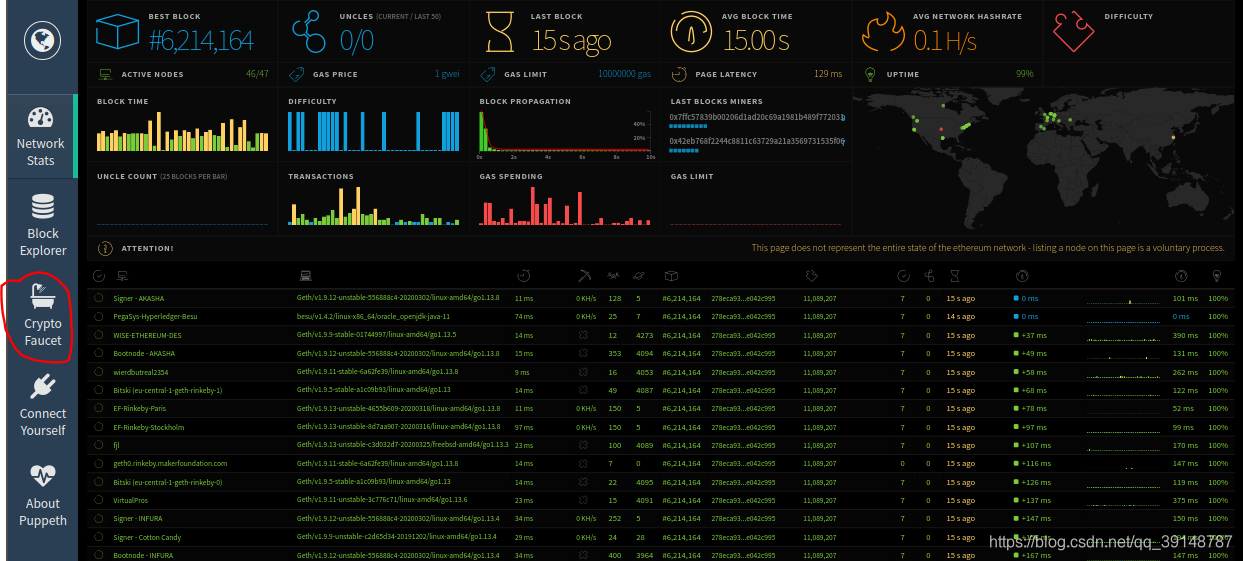Click the 1 gwei gas price value
This screenshot has height=561, width=1243.
(447, 74)
